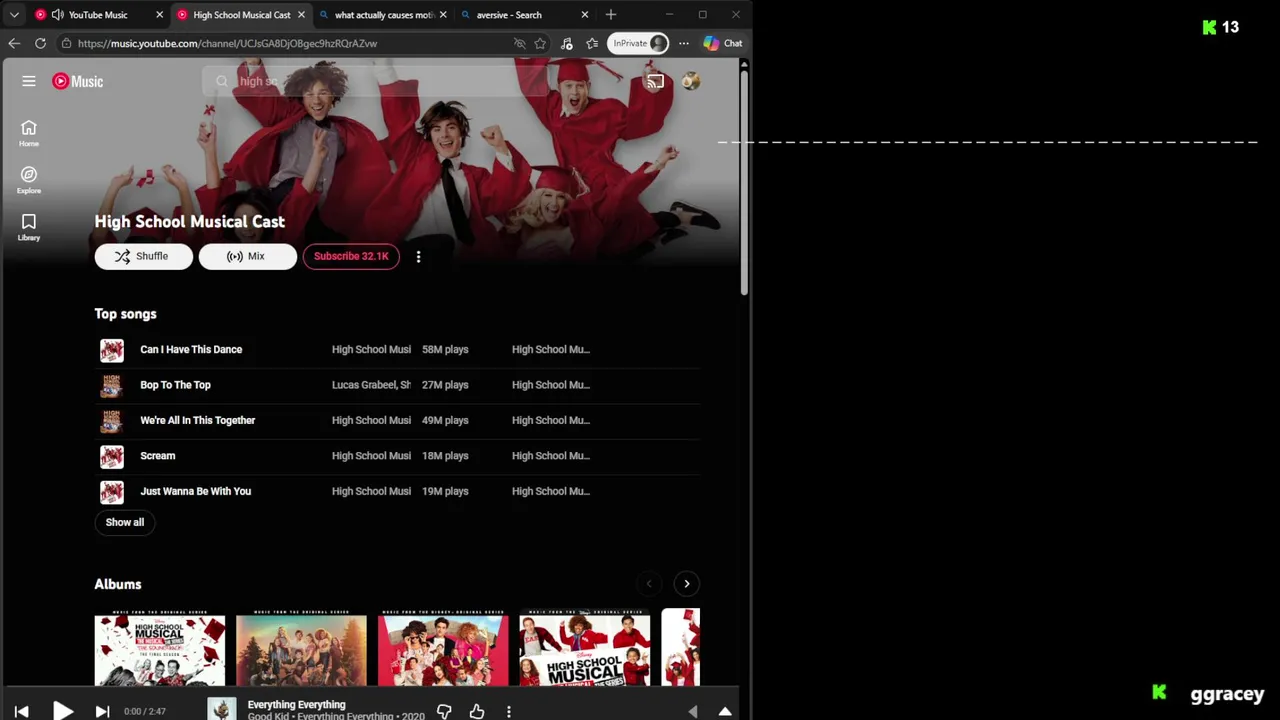The height and width of the screenshot is (720, 1280).
Task: Open artist more options three dots
Action: [418, 257]
